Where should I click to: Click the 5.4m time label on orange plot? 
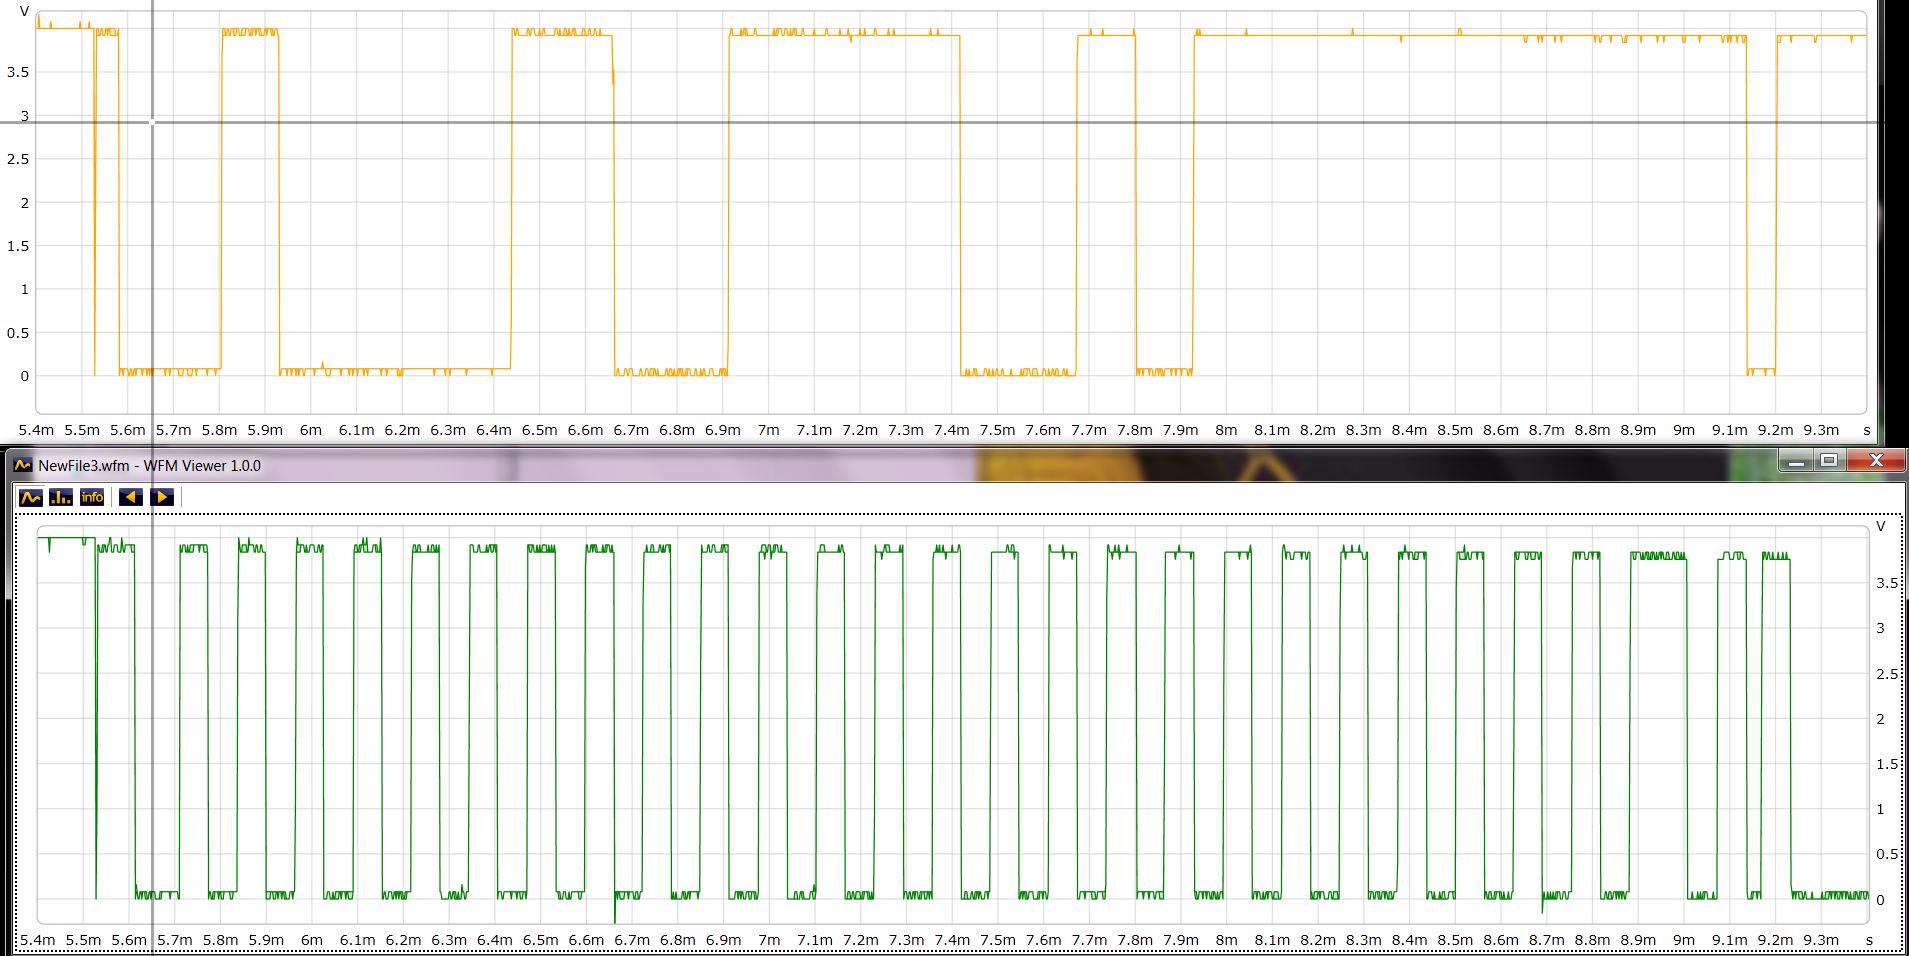[x=36, y=430]
